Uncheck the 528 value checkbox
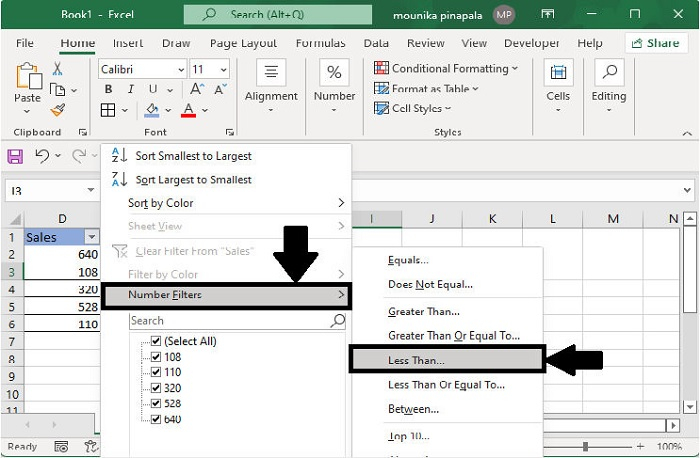Image resolution: width=700 pixels, height=458 pixels. 155,404
